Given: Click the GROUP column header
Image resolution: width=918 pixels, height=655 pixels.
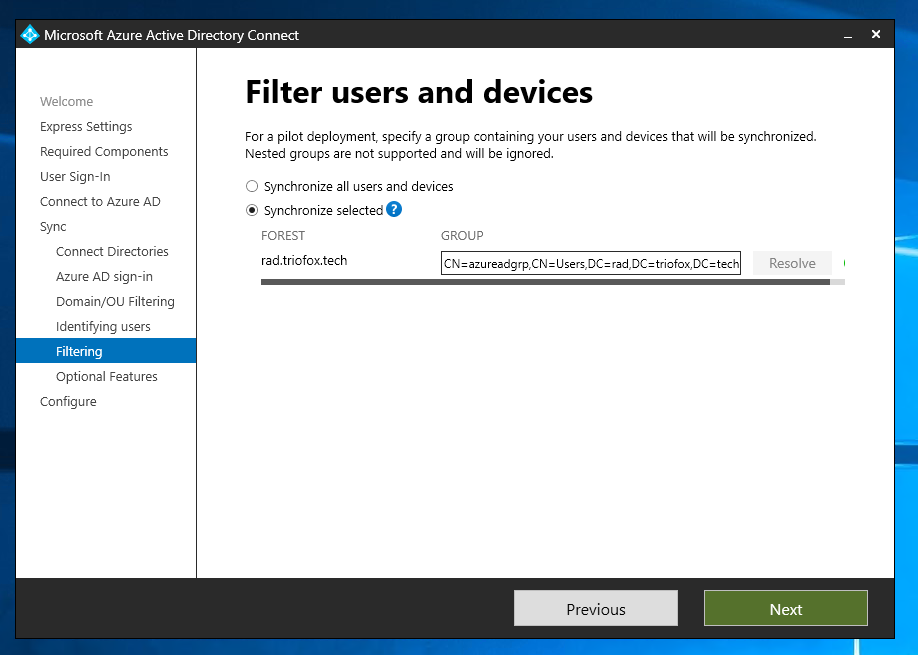Looking at the screenshot, I should [x=462, y=235].
